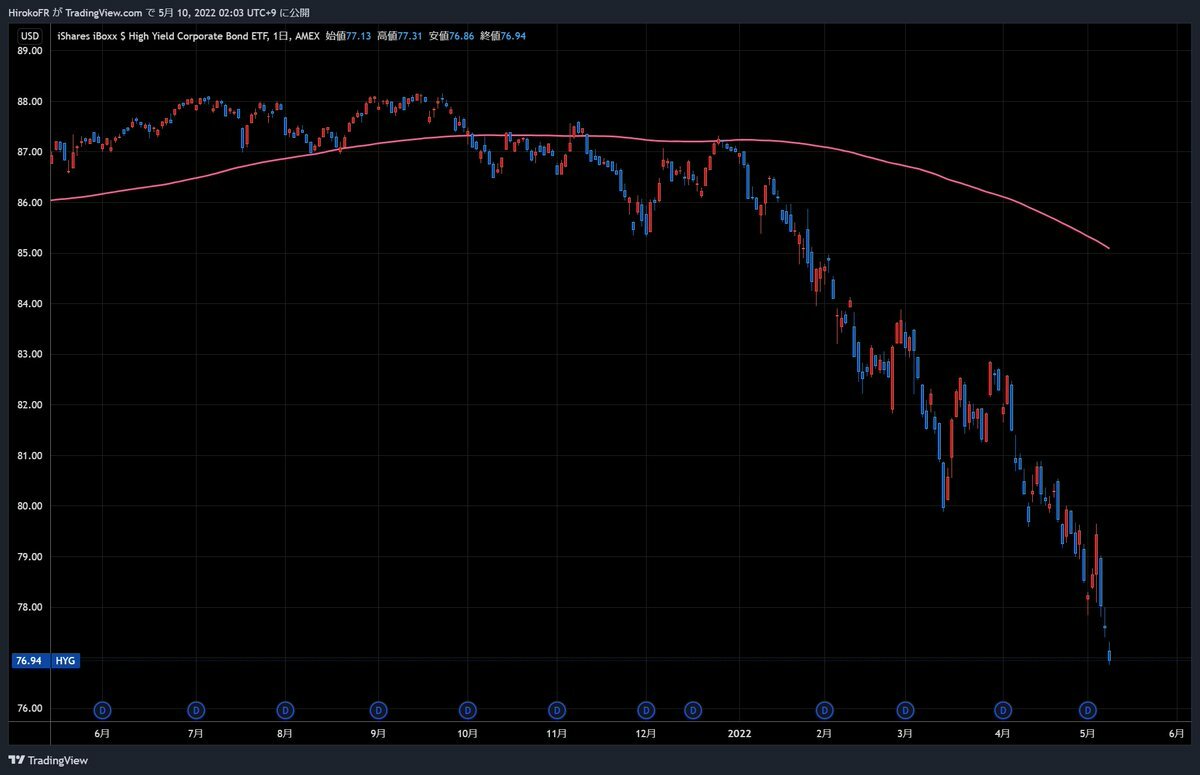Click the 始値 77.13 open value

coord(349,37)
